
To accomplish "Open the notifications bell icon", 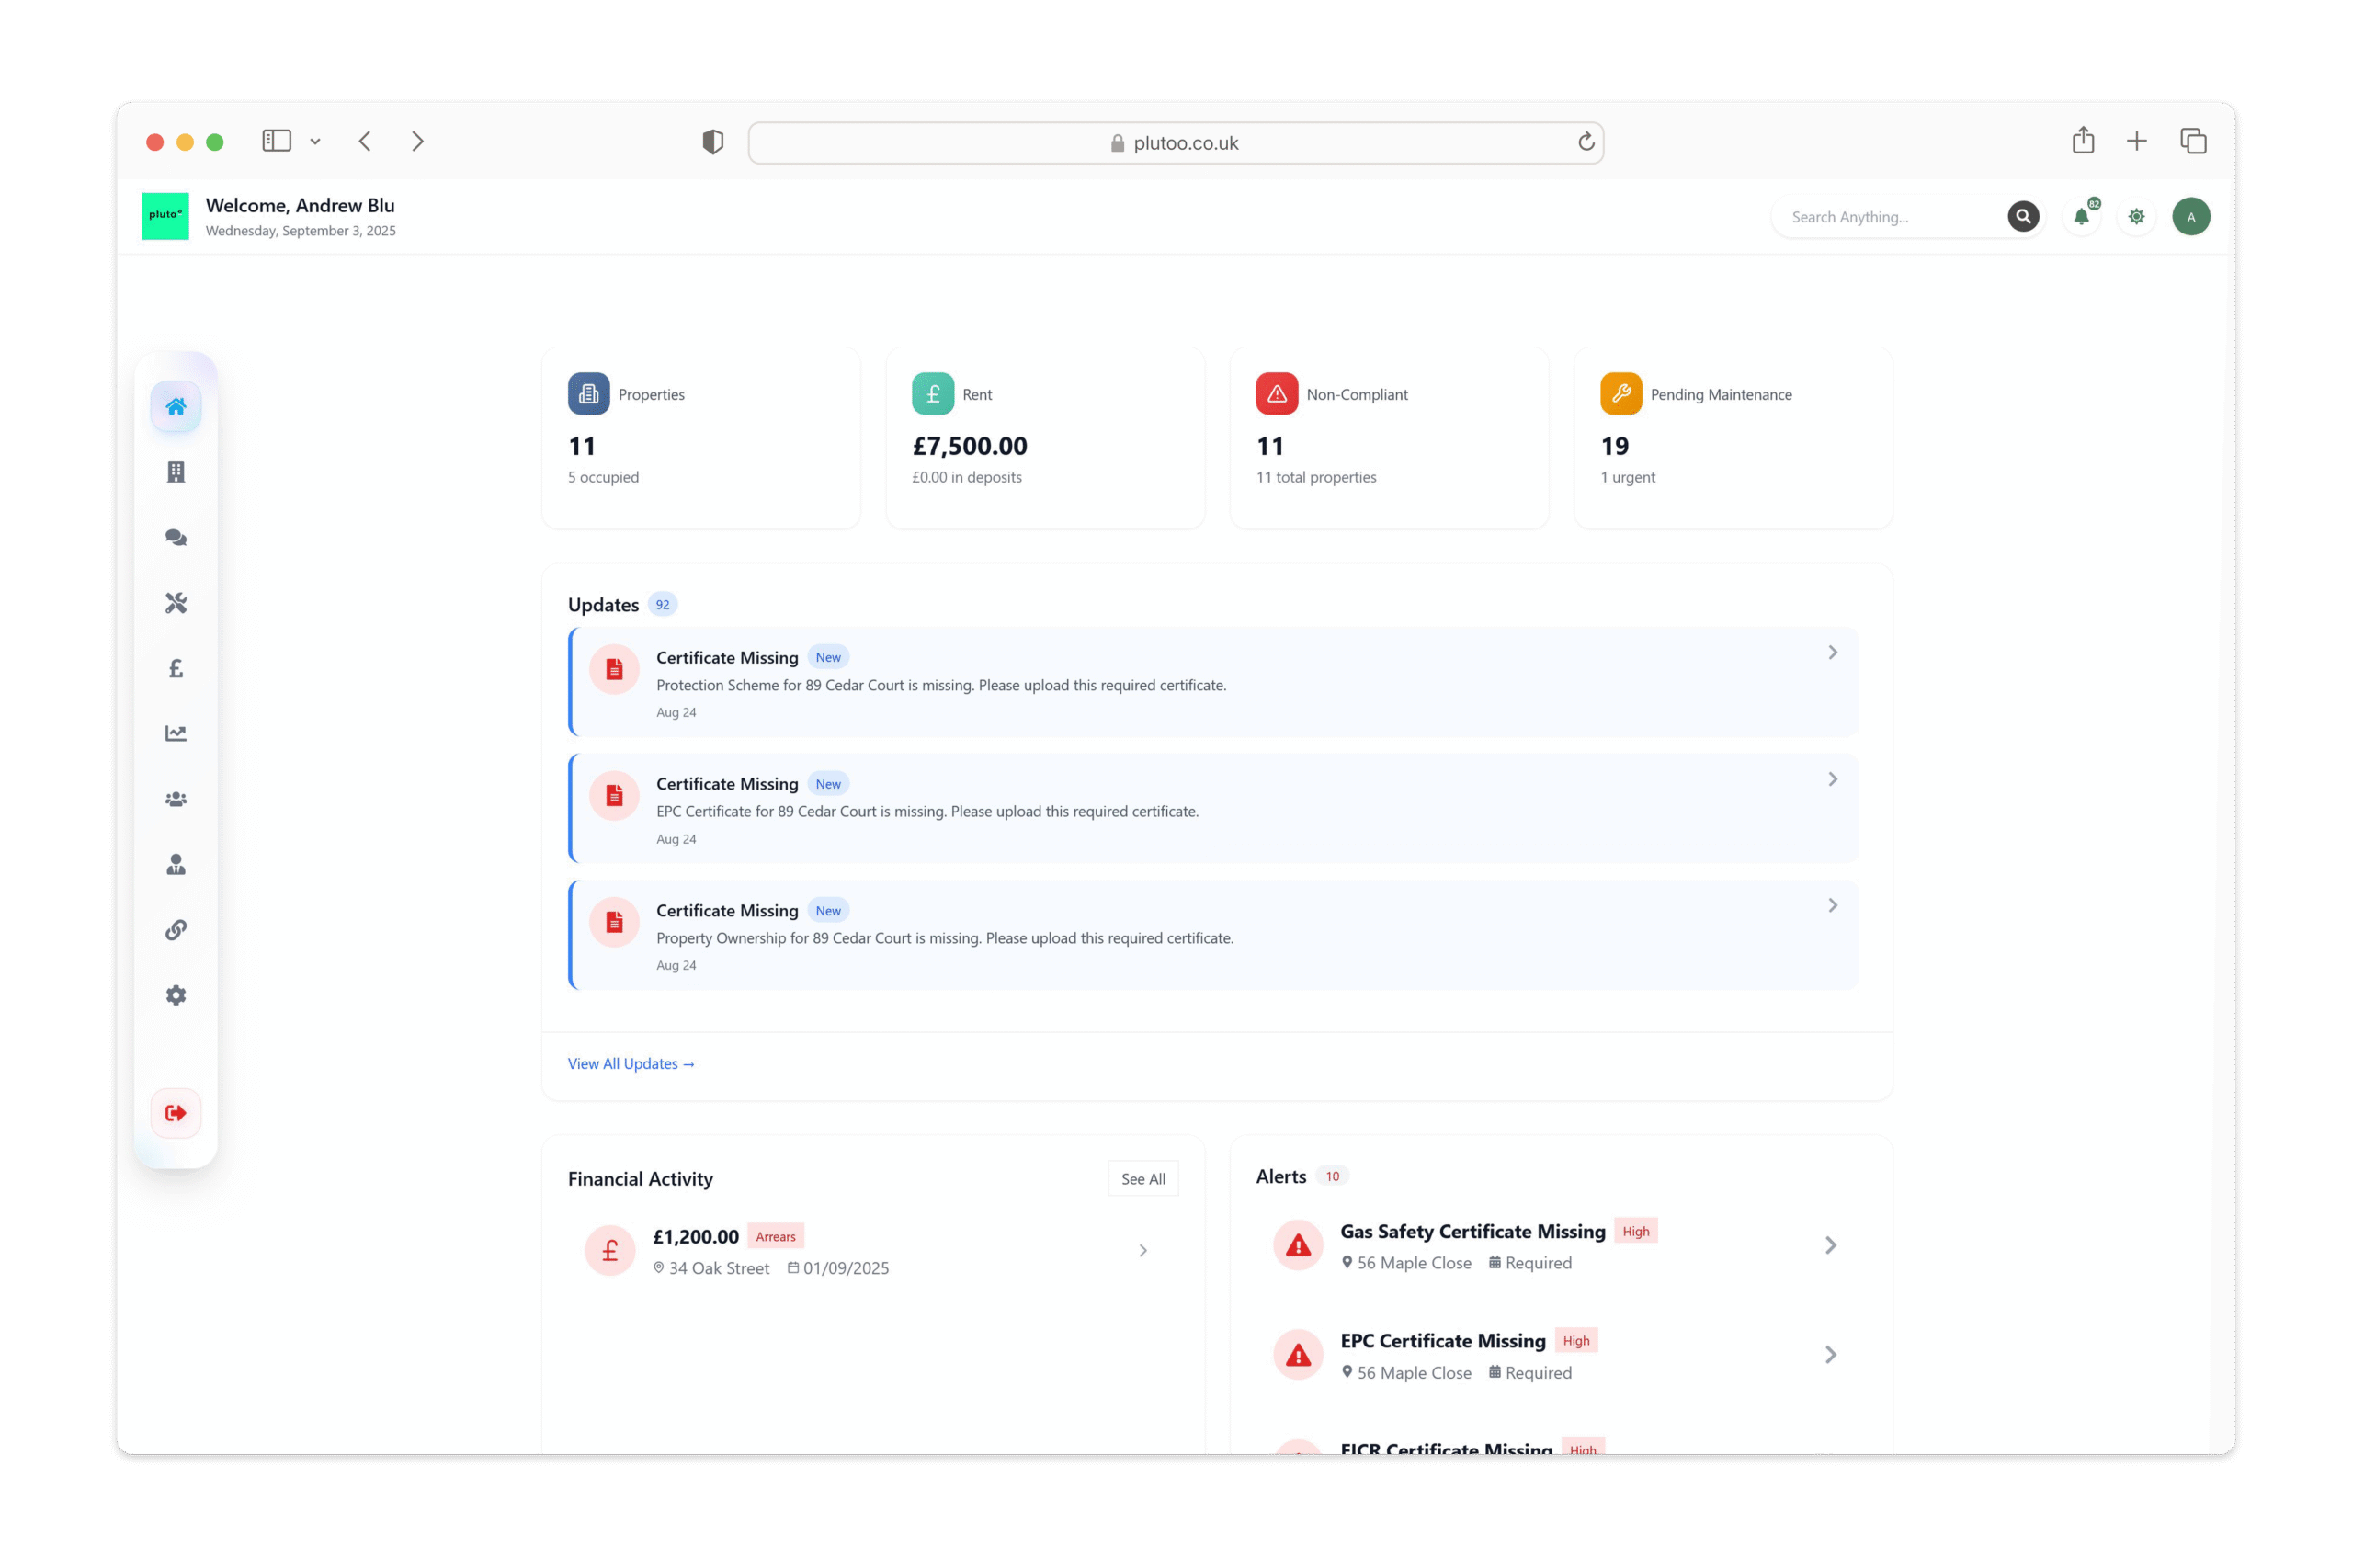I will point(2081,217).
